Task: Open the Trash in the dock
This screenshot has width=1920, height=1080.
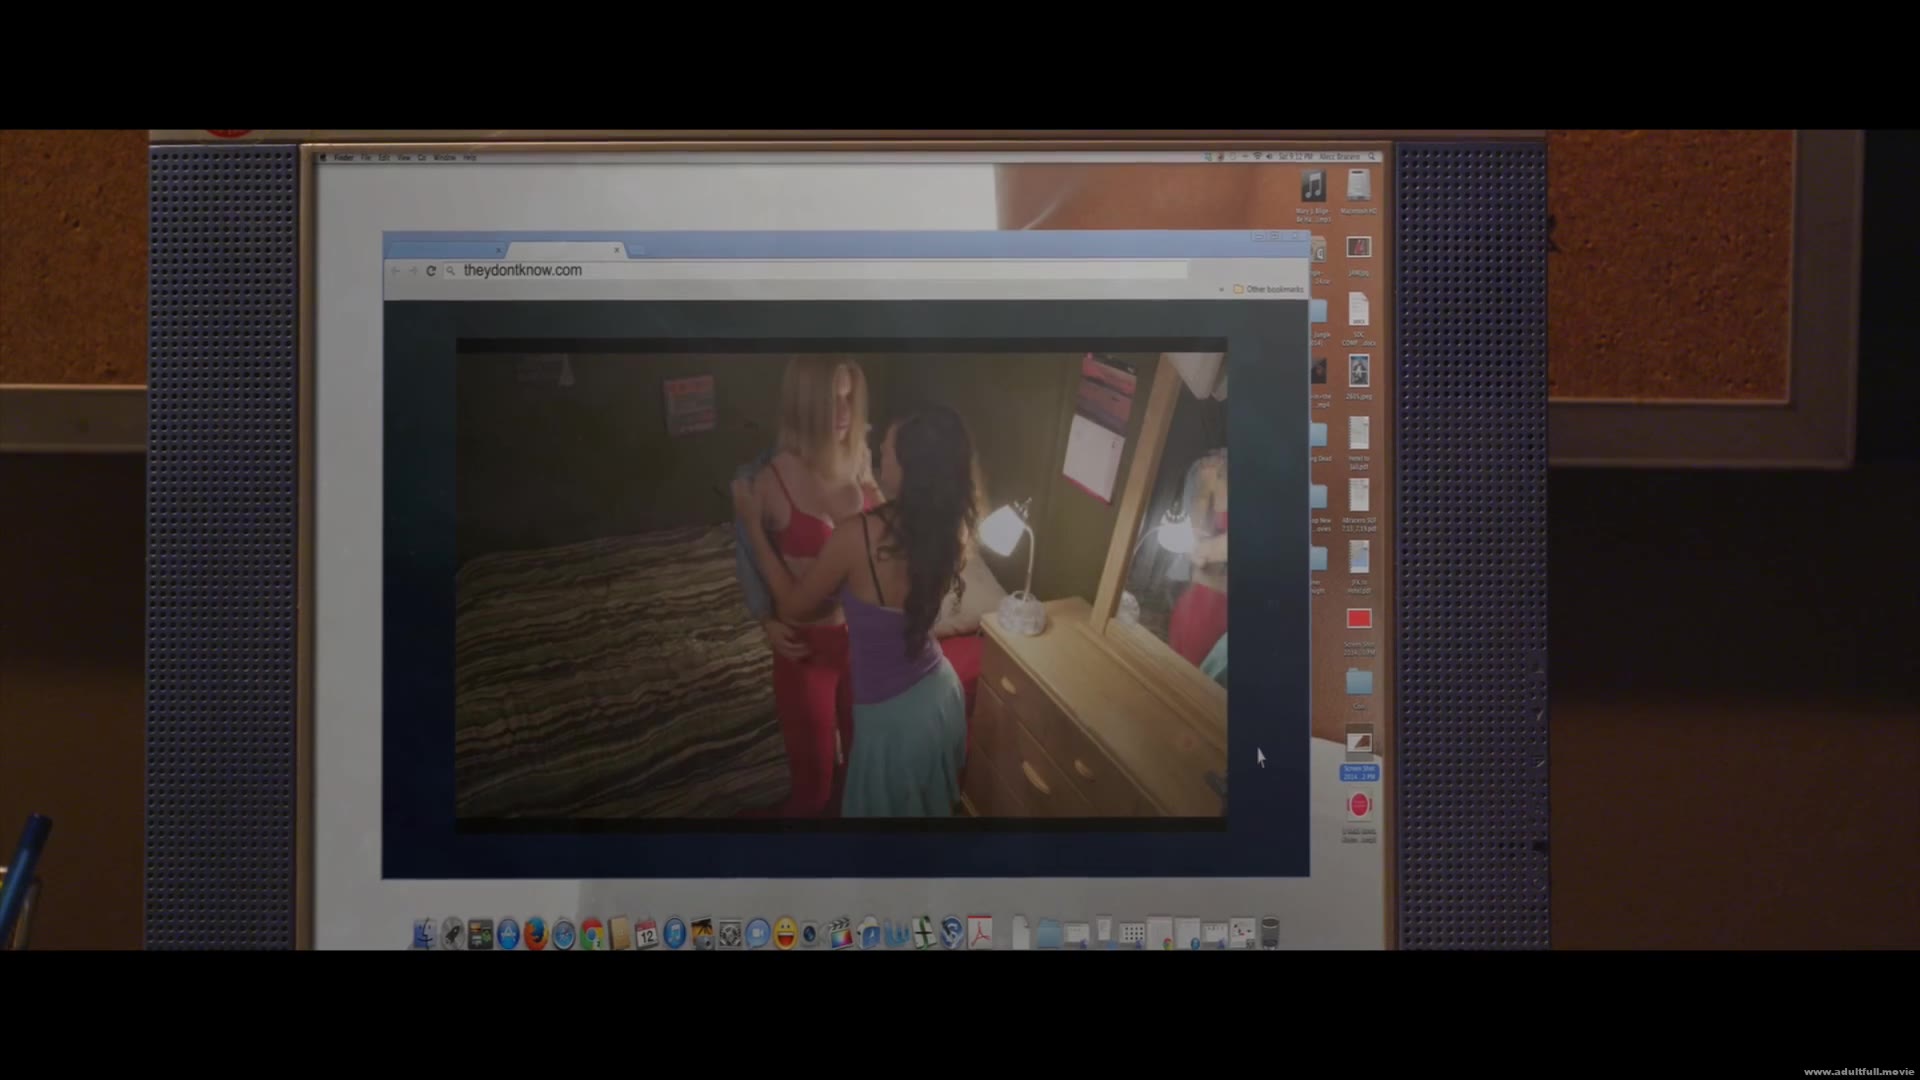Action: [1270, 932]
